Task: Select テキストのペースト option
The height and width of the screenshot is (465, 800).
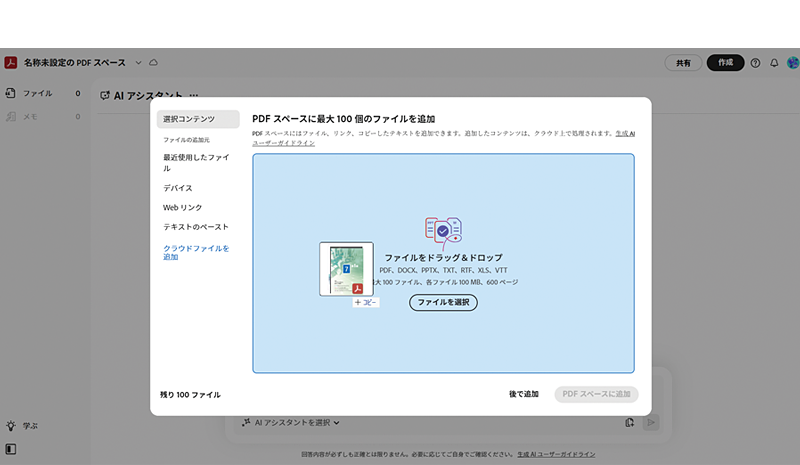Action: 196,227
